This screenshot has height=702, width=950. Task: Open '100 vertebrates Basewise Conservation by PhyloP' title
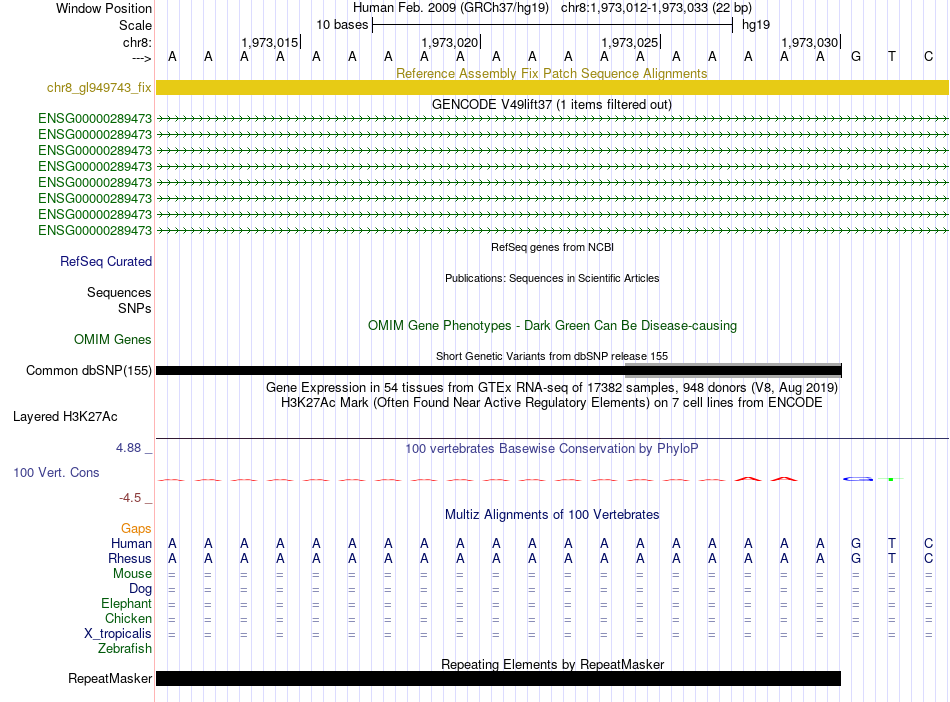552,449
